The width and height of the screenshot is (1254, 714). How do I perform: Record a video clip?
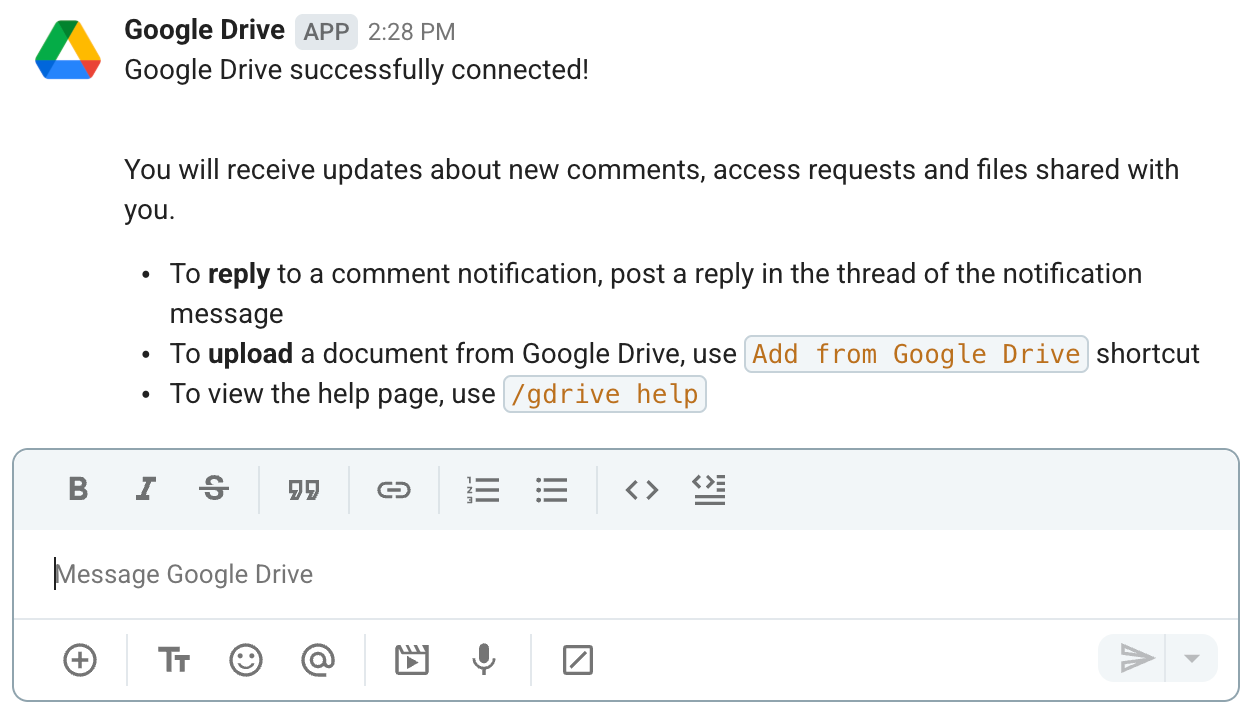[x=413, y=659]
